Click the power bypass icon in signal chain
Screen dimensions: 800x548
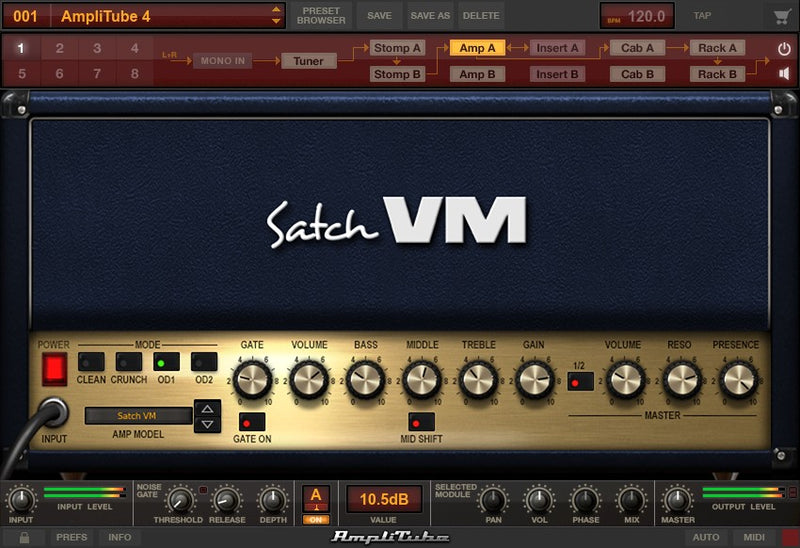[x=784, y=48]
